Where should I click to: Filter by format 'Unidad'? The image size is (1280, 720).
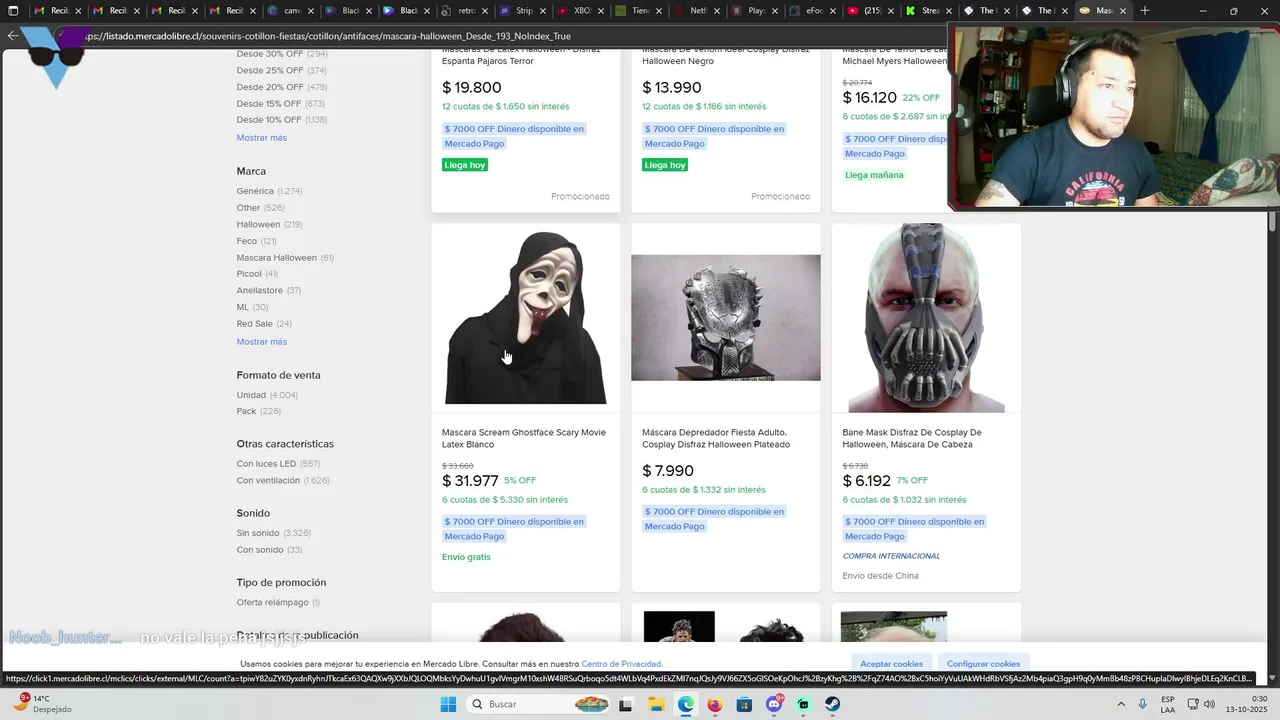point(267,395)
